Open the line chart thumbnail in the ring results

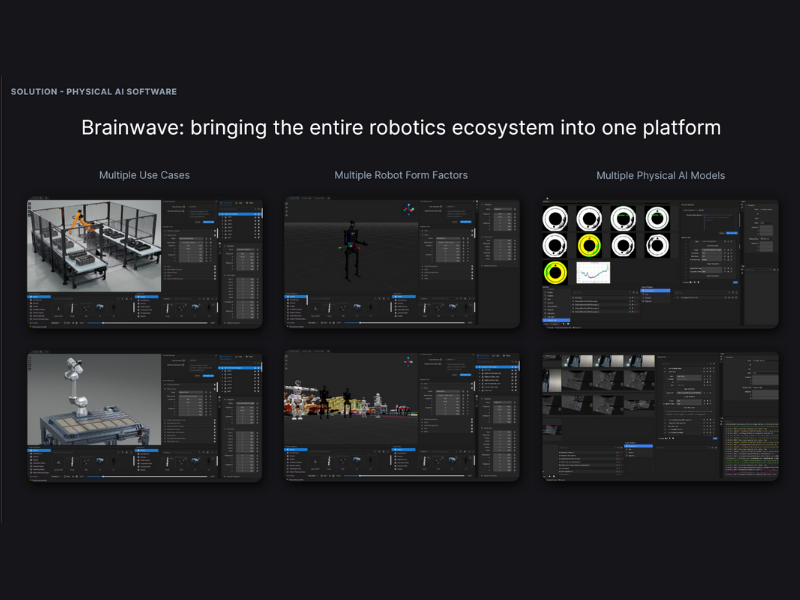[x=593, y=272]
